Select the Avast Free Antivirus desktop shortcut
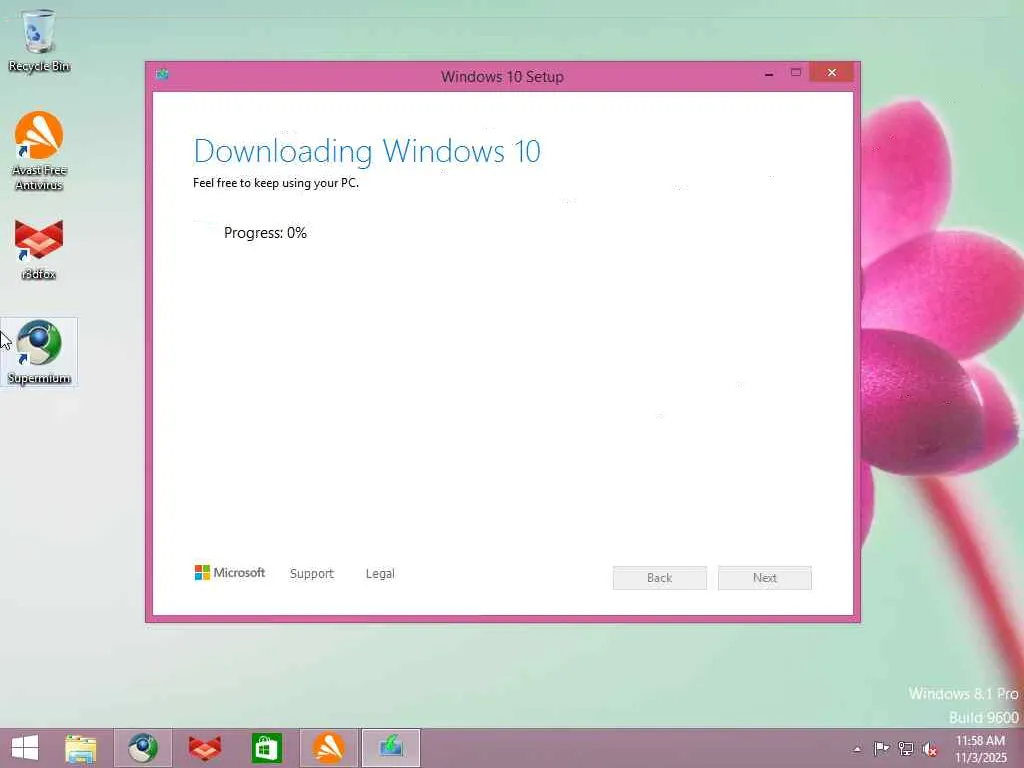This screenshot has width=1024, height=768. [x=39, y=152]
